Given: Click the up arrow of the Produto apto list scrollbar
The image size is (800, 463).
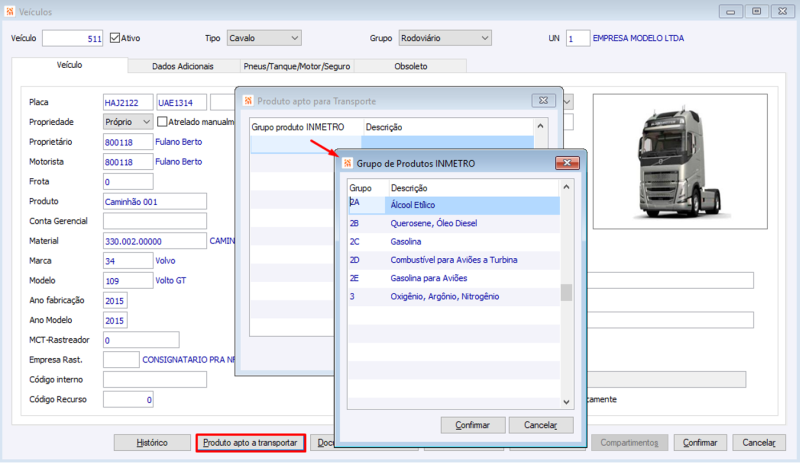Looking at the screenshot, I should tap(540, 126).
